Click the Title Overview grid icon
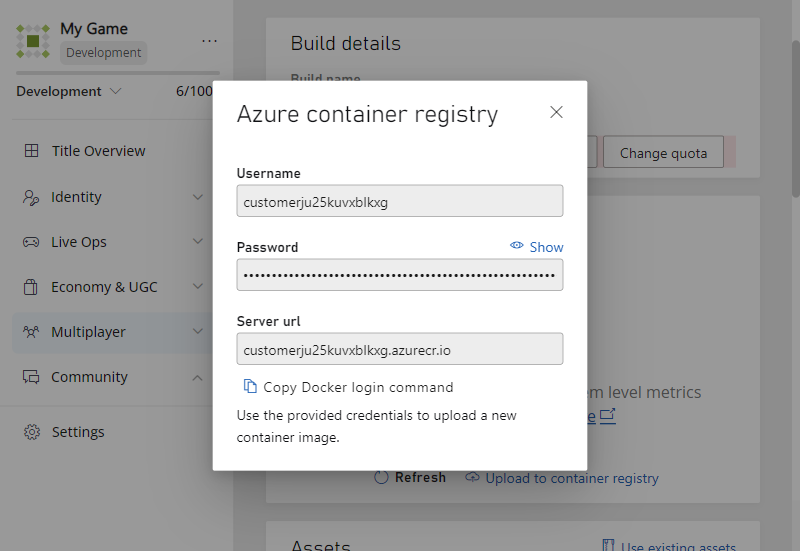800x551 pixels. click(31, 151)
